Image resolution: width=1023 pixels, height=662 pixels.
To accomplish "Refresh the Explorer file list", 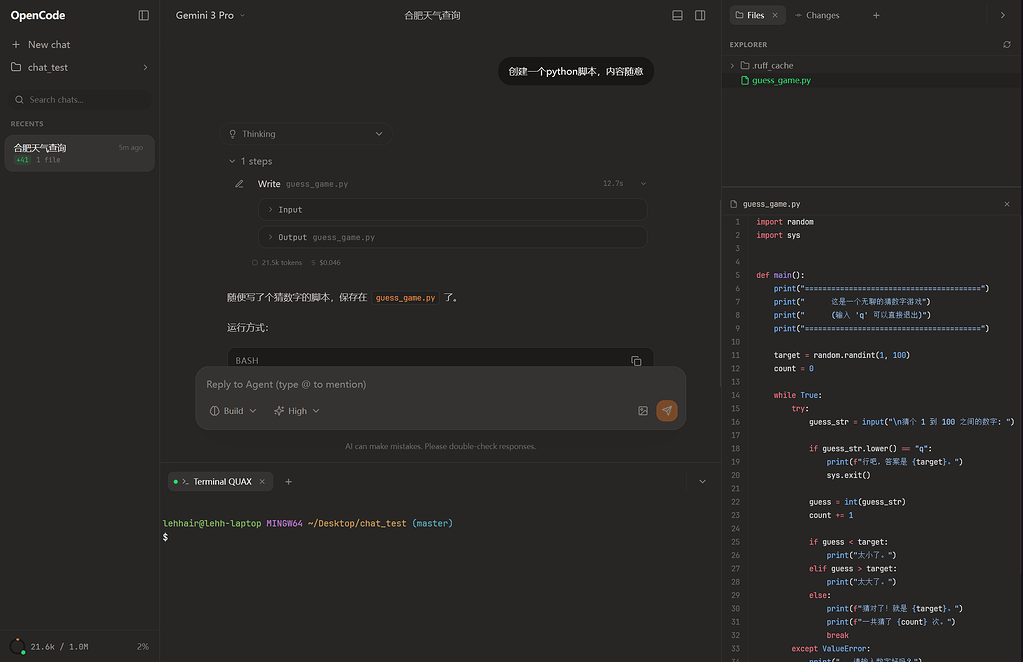I will tap(1007, 44).
